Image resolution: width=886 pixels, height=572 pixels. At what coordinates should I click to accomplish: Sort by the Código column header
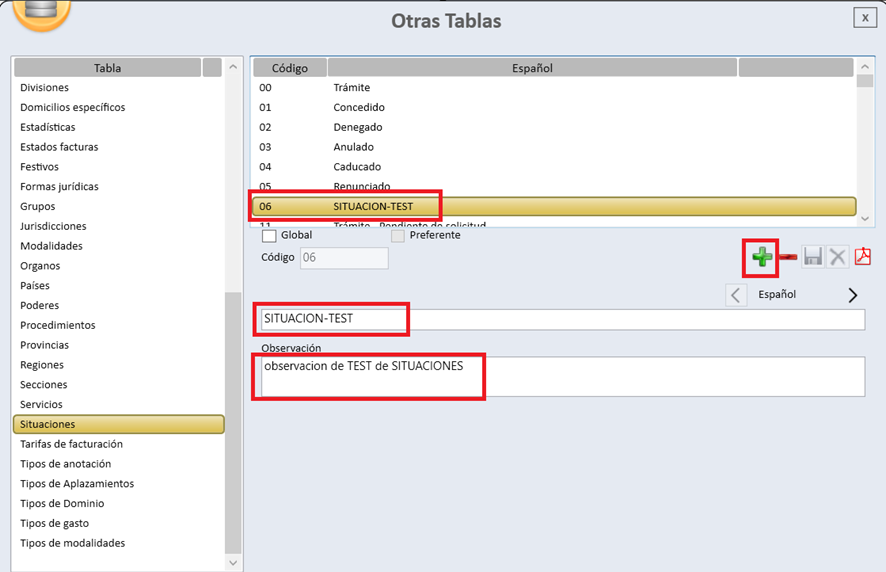tap(290, 68)
